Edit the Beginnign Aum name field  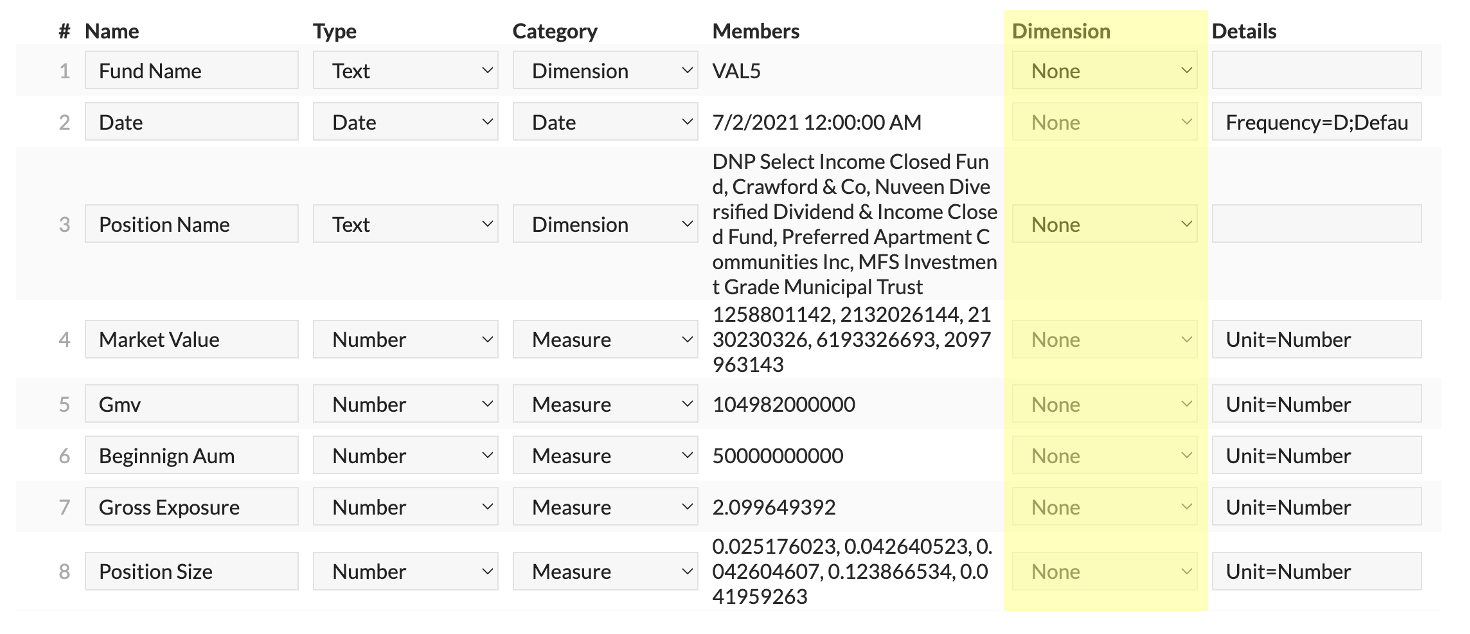coord(192,455)
